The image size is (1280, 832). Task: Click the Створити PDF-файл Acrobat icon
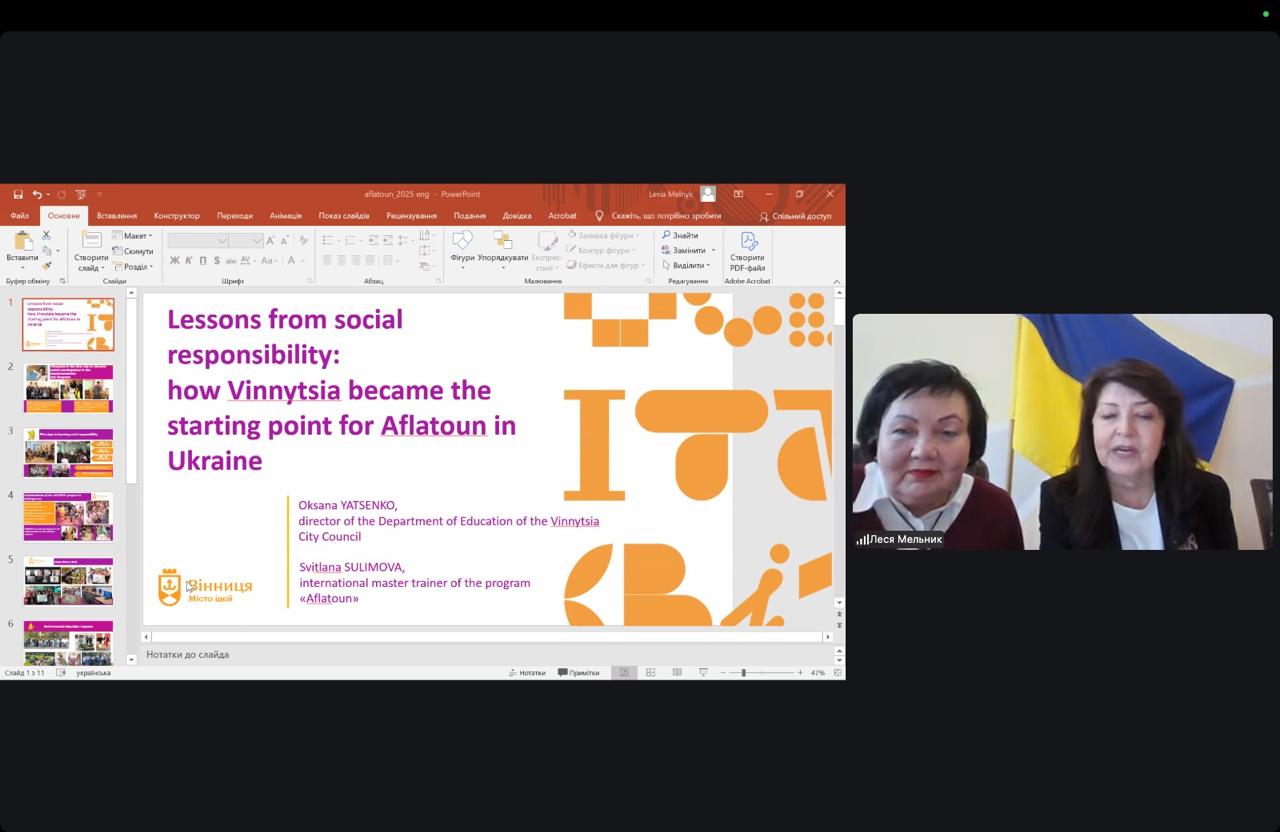click(x=748, y=250)
